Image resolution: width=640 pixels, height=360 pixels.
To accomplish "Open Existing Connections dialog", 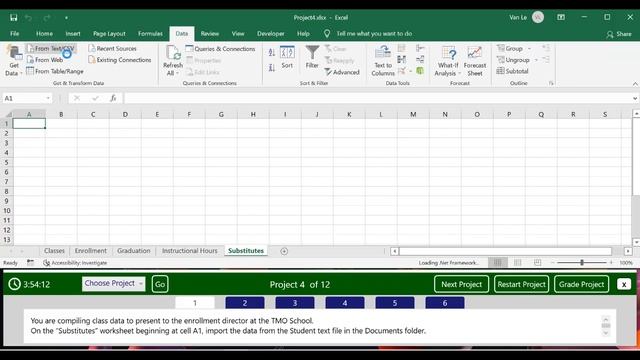I will [120, 60].
